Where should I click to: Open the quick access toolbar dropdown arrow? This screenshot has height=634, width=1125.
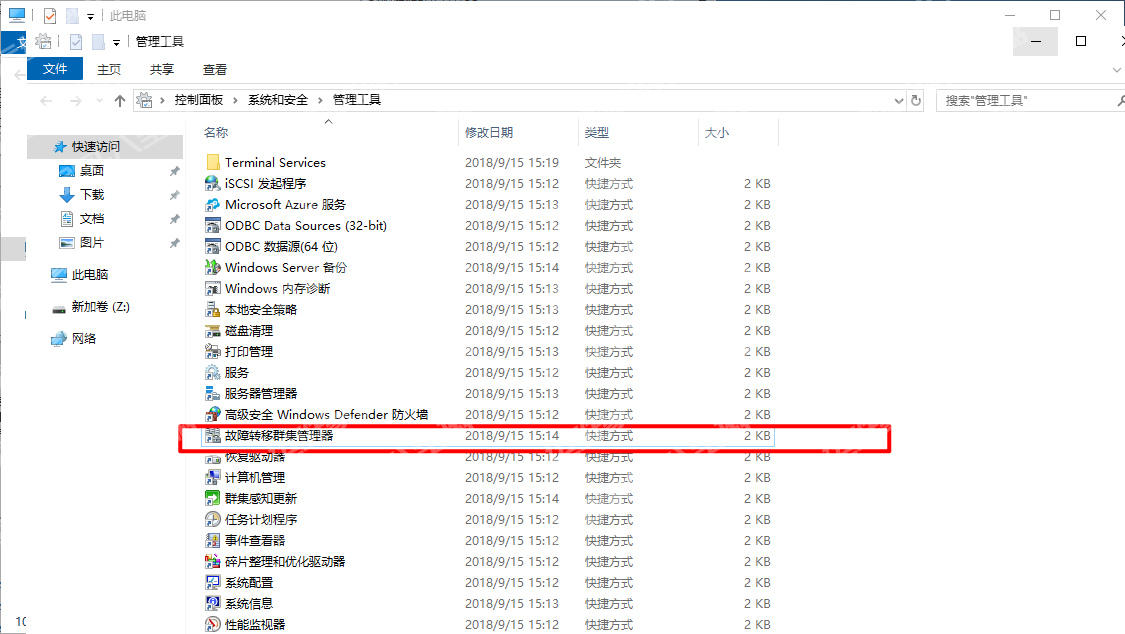(117, 42)
